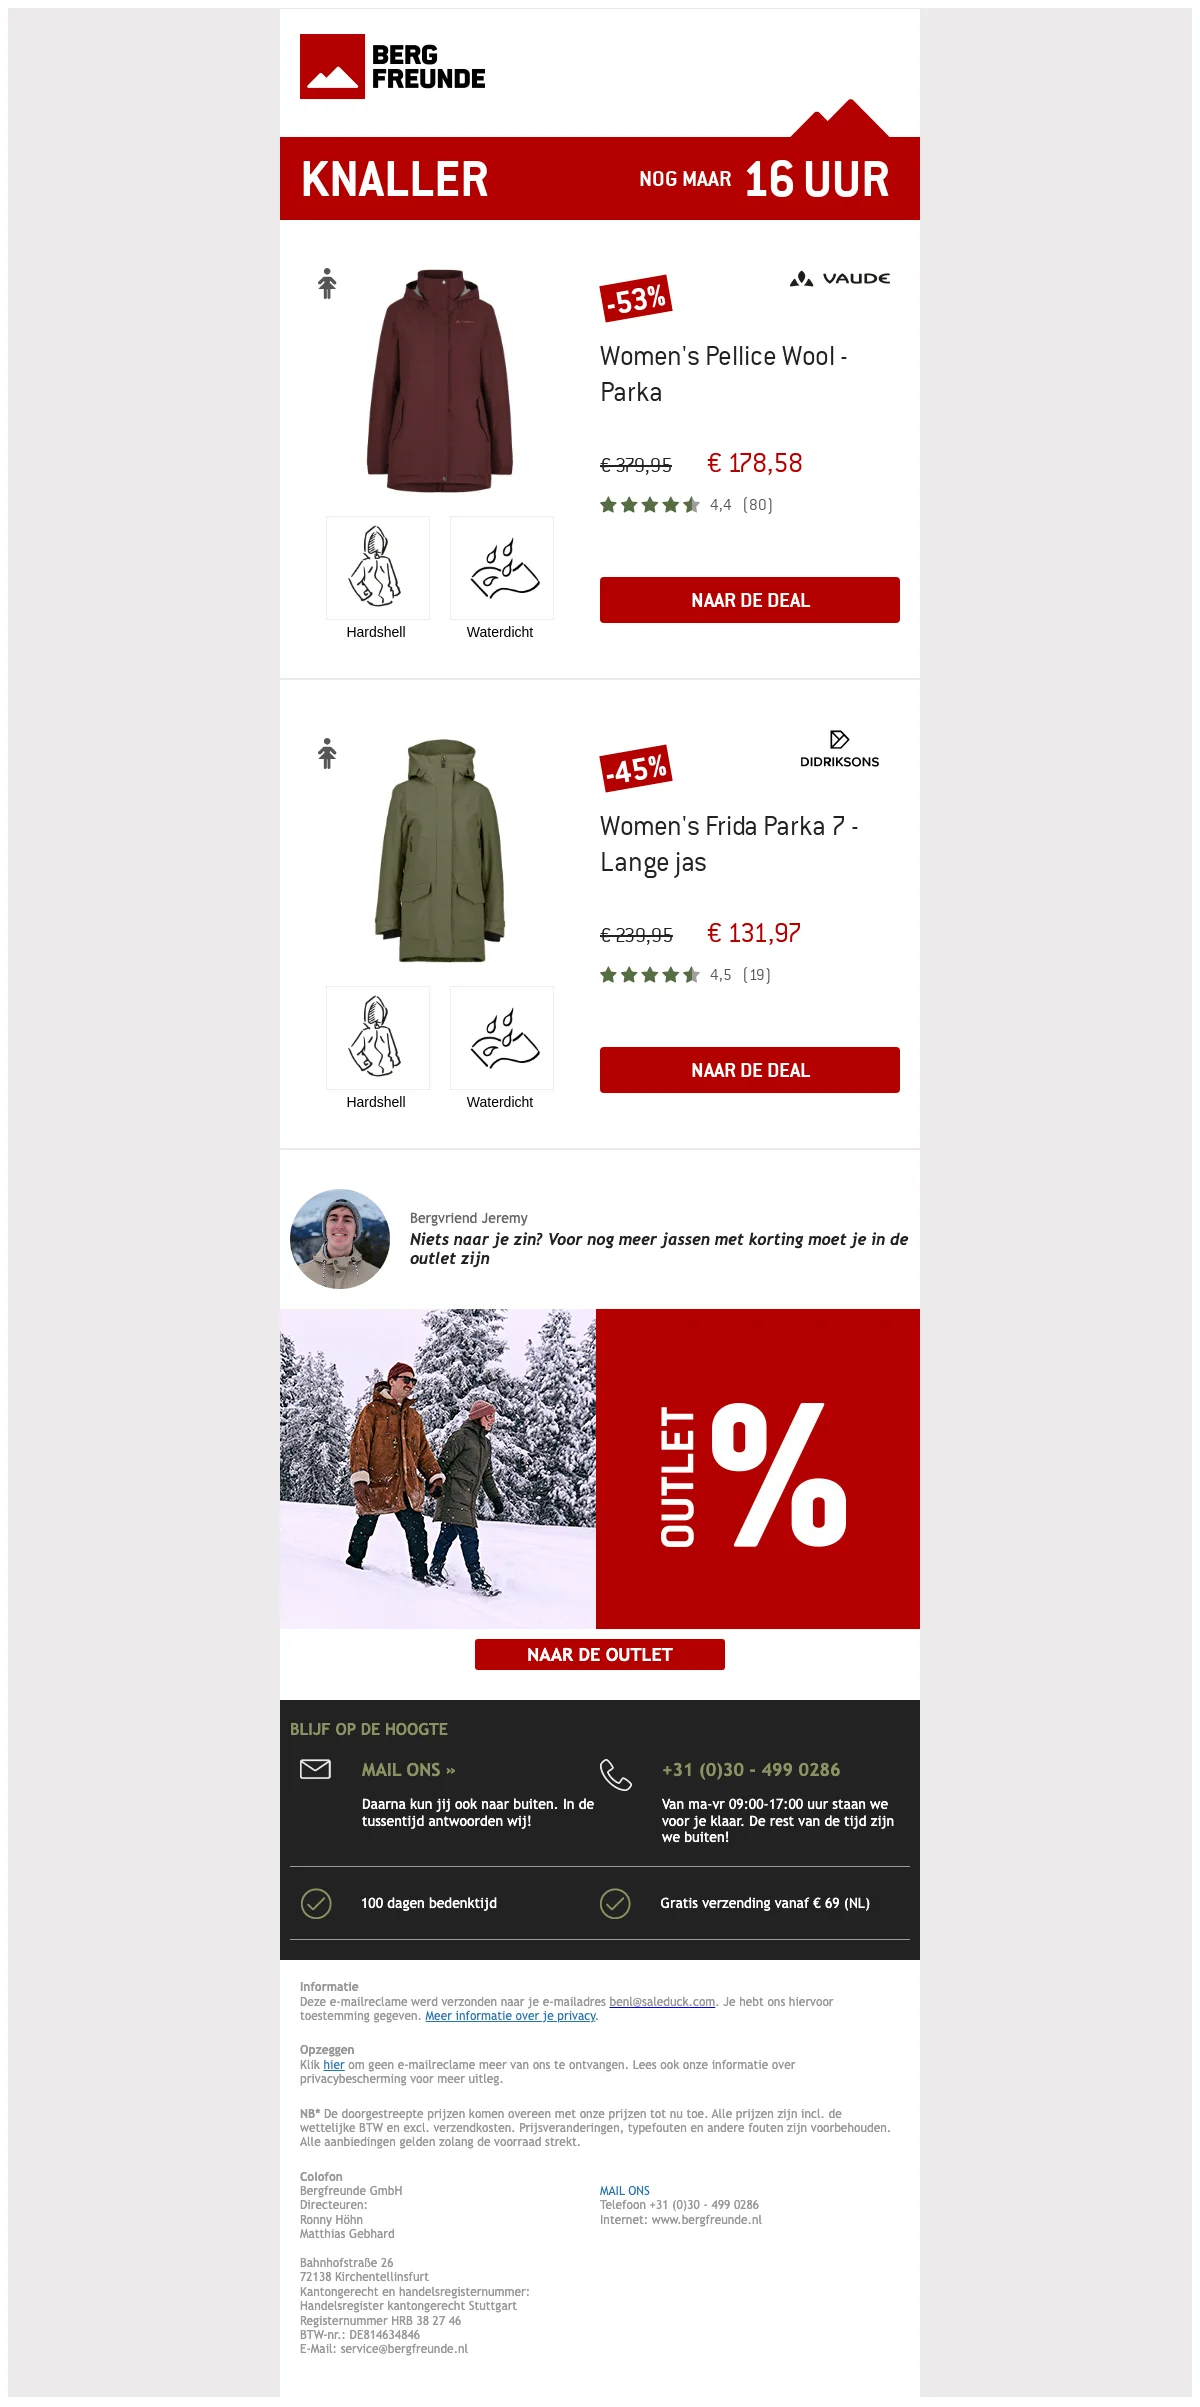Click the burgundy Pellice Wool parka image

(440, 380)
